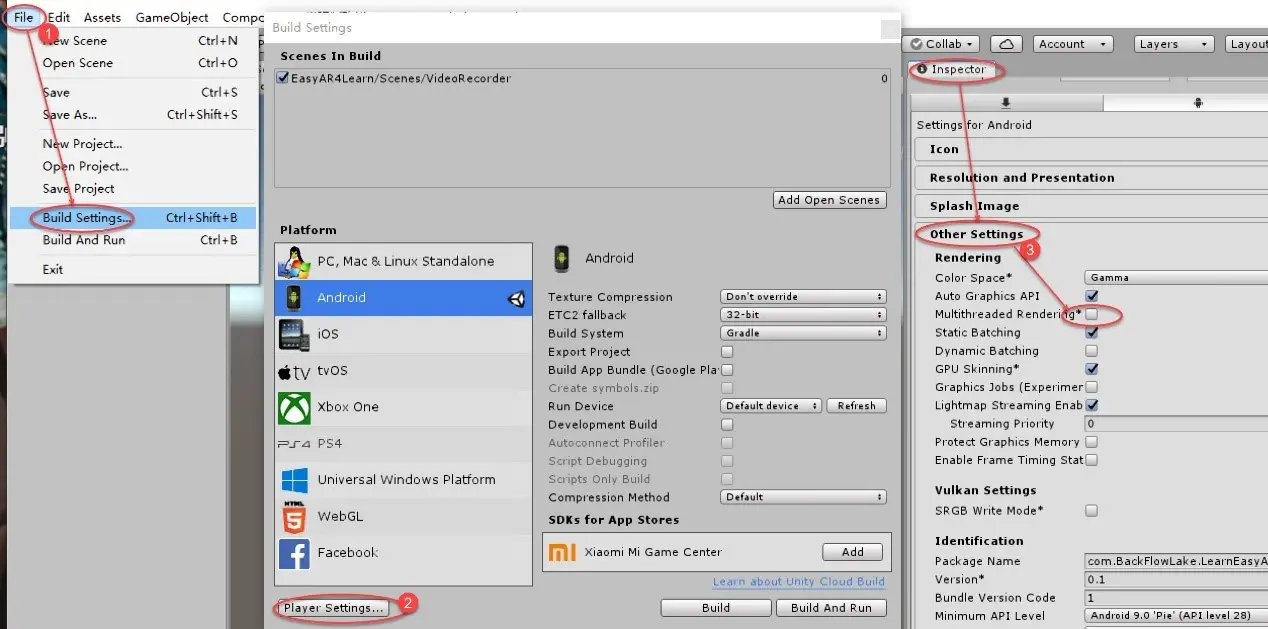Choose Save Project from the File menu

(x=133, y=189)
